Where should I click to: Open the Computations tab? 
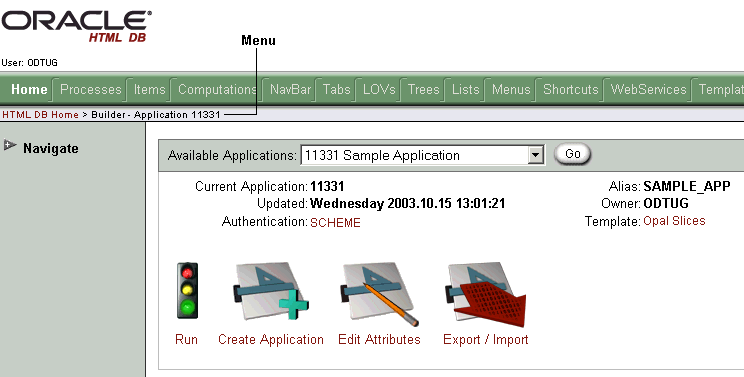coord(217,90)
